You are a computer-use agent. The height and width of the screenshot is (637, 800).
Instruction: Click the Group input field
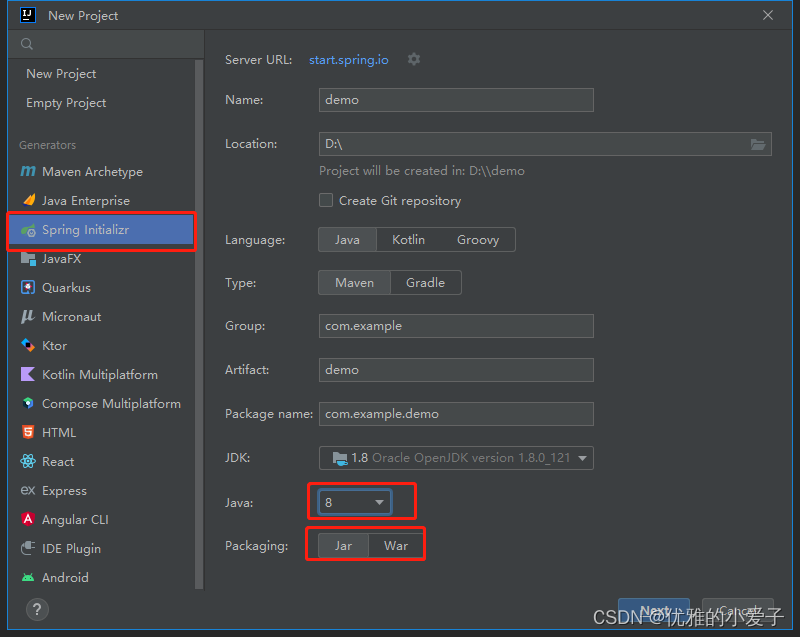456,326
